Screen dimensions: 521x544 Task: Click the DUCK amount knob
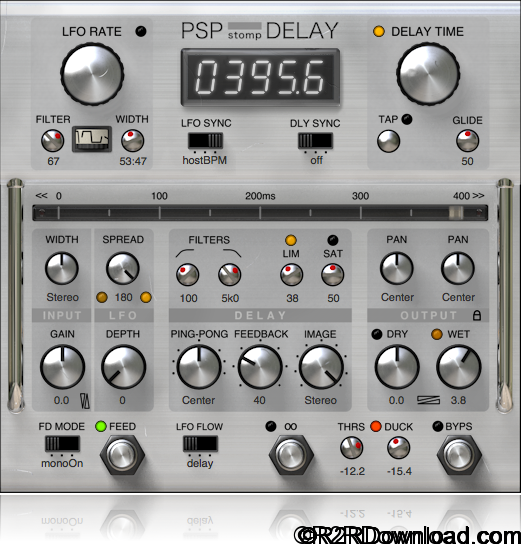(x=399, y=448)
